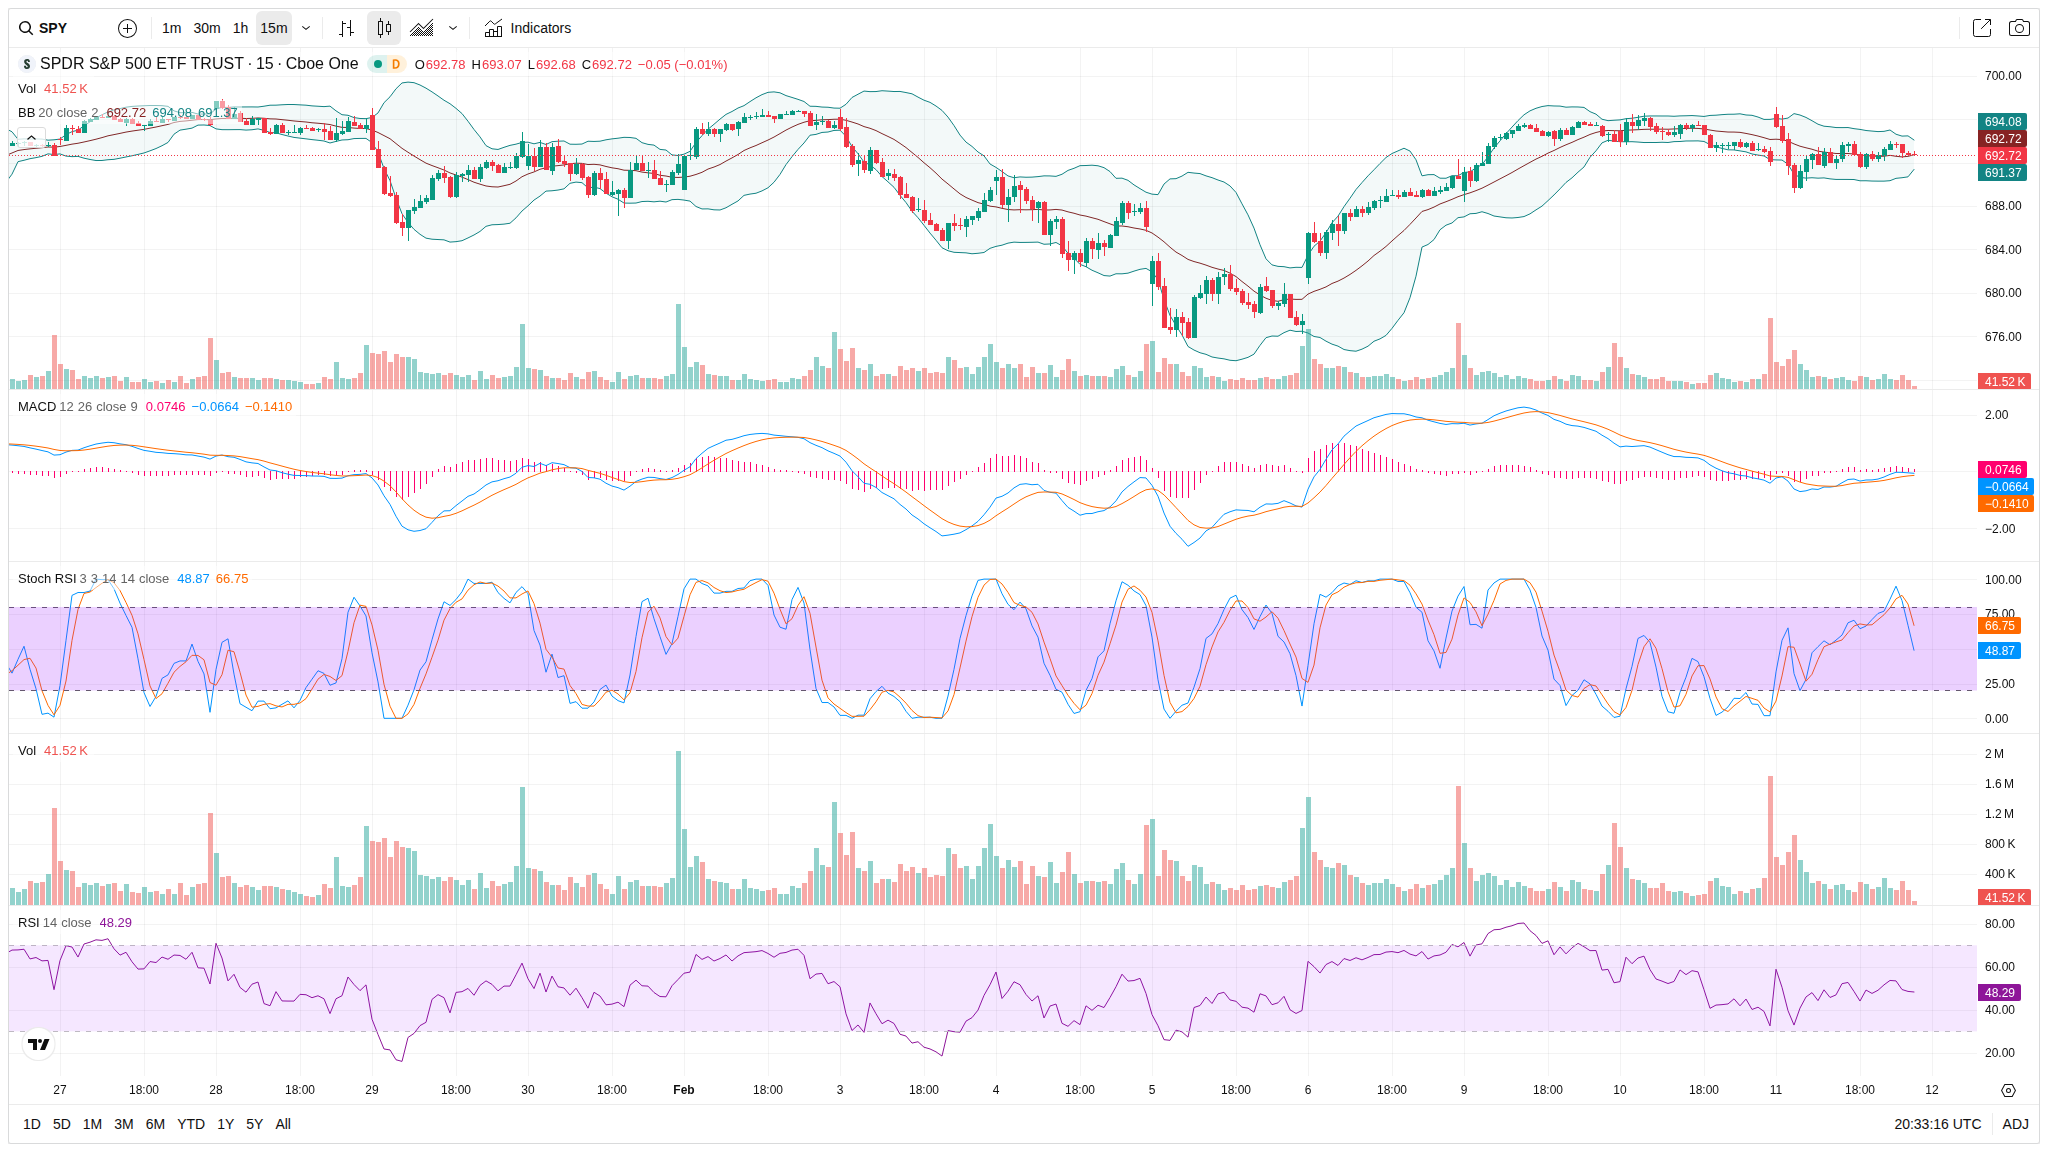Select the 1Y date range tab
The image size is (2048, 1152).
click(x=225, y=1124)
